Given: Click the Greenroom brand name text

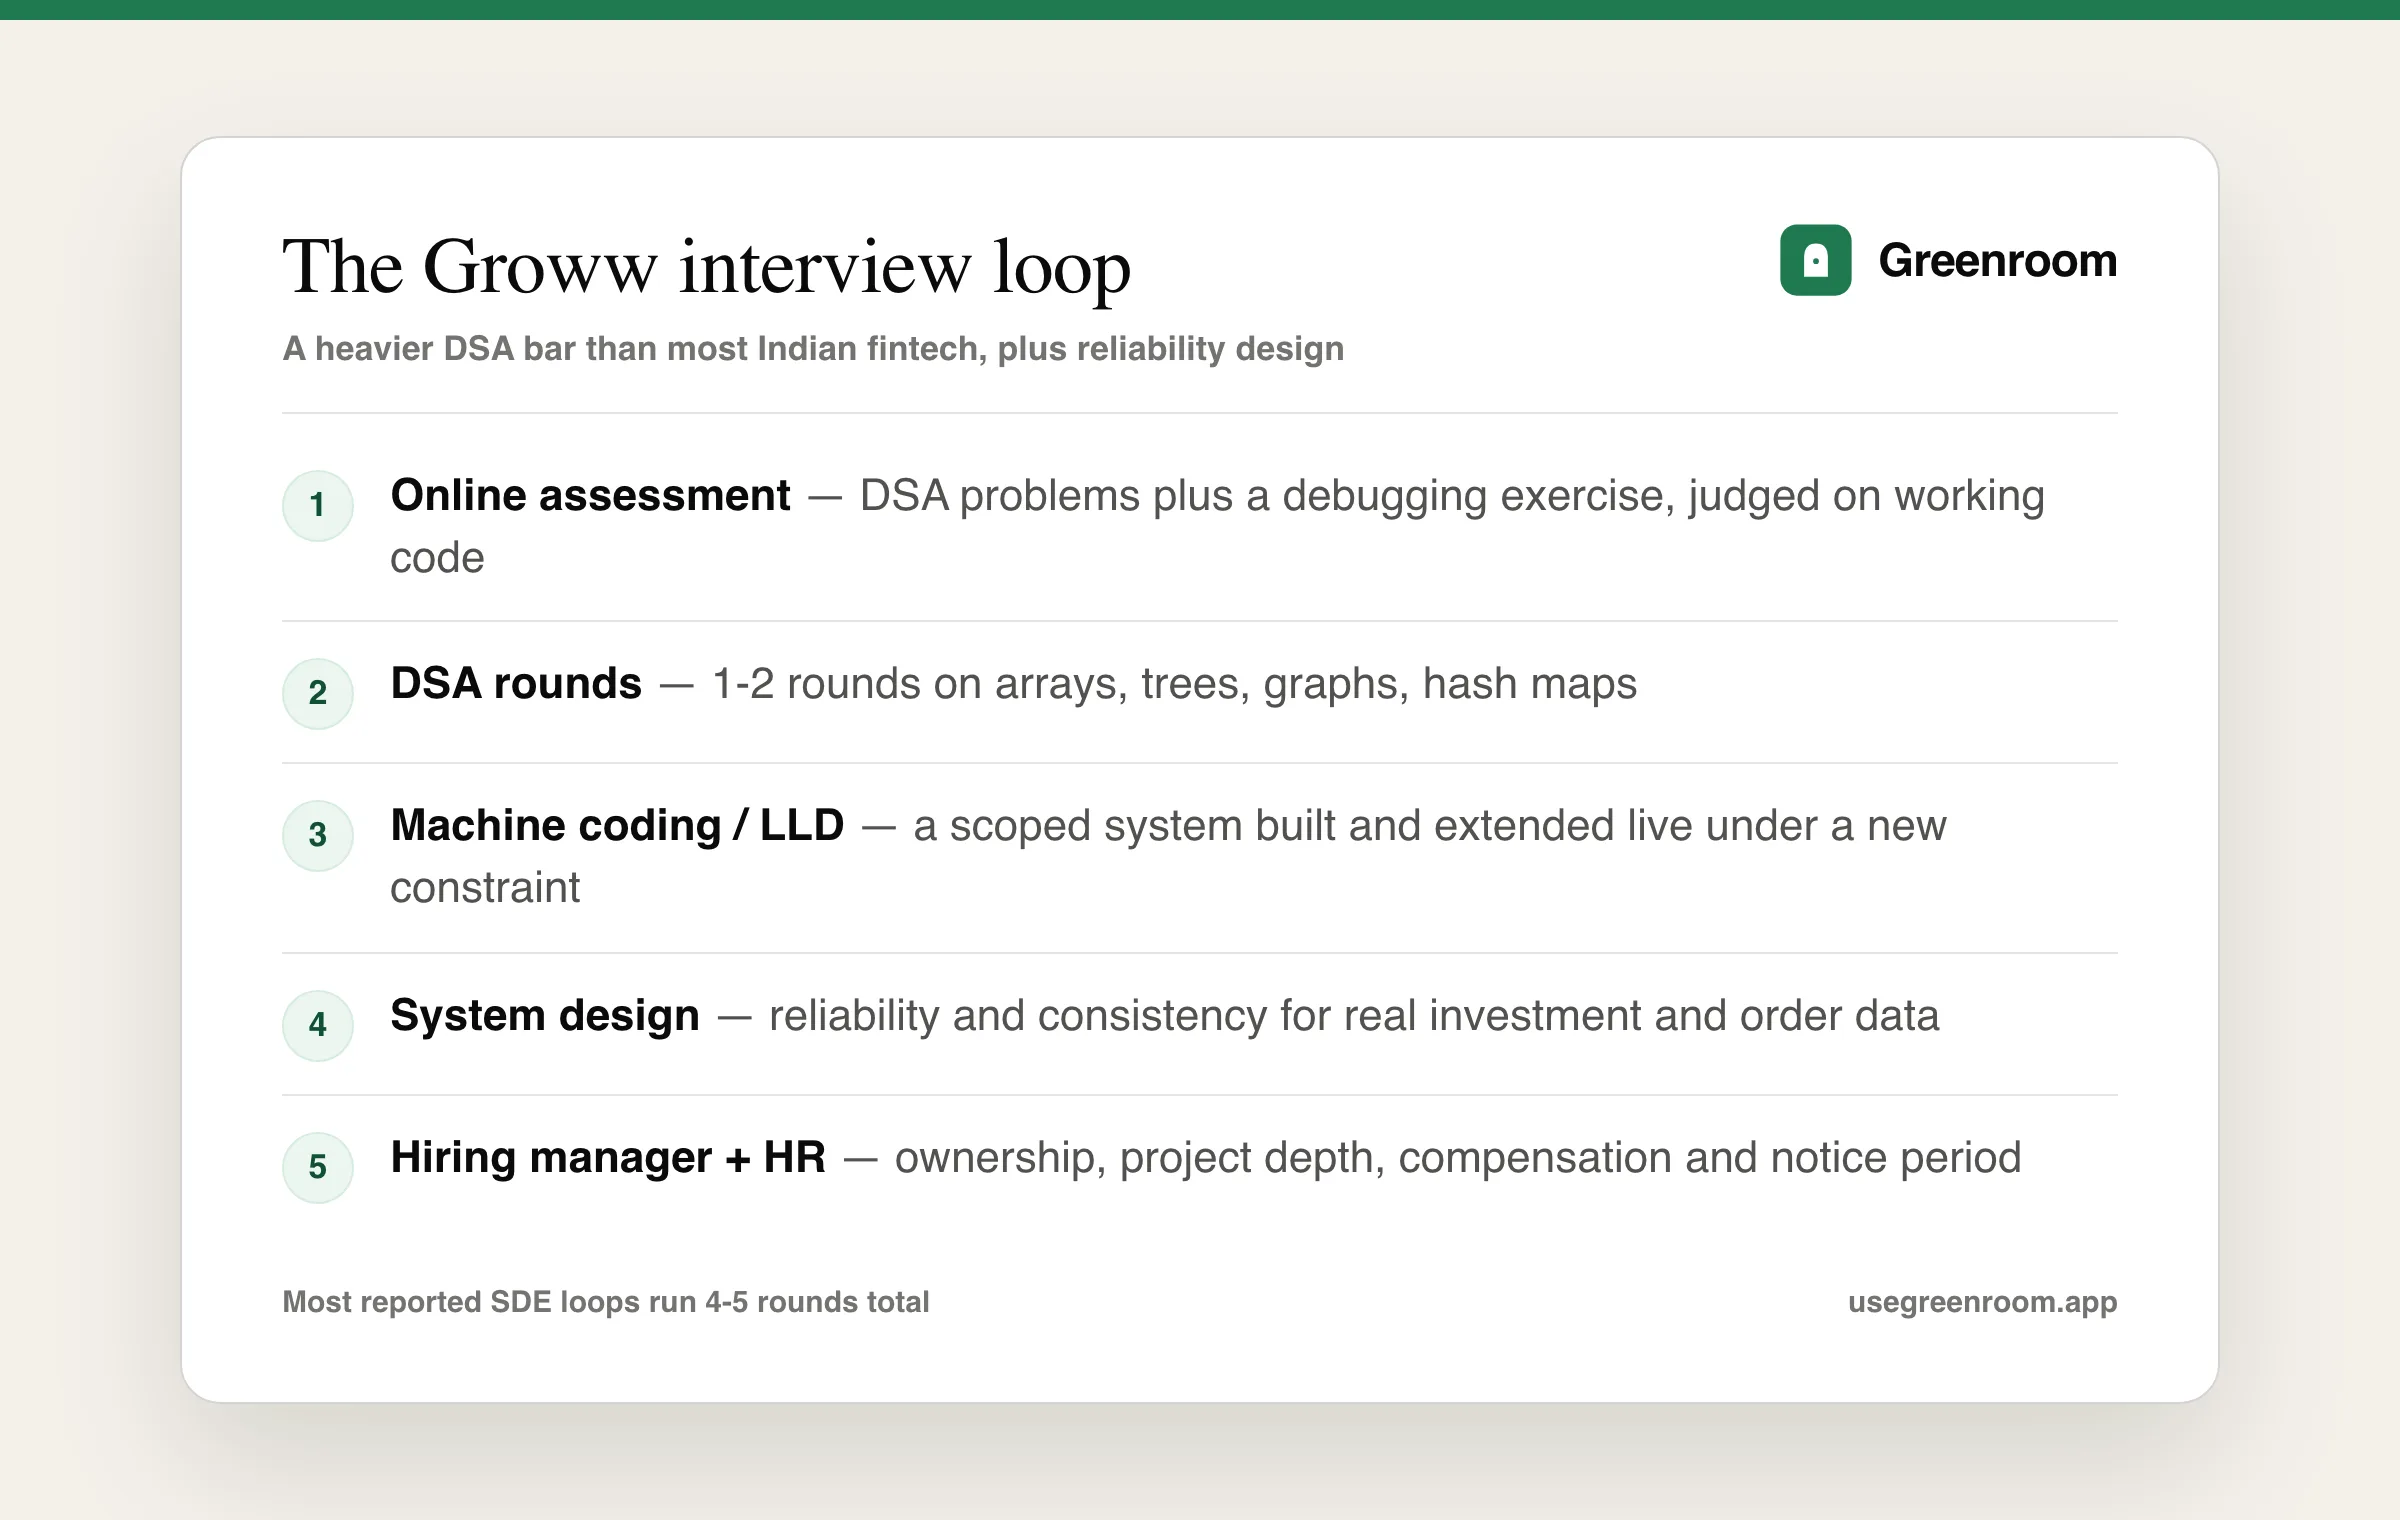Looking at the screenshot, I should point(1997,260).
